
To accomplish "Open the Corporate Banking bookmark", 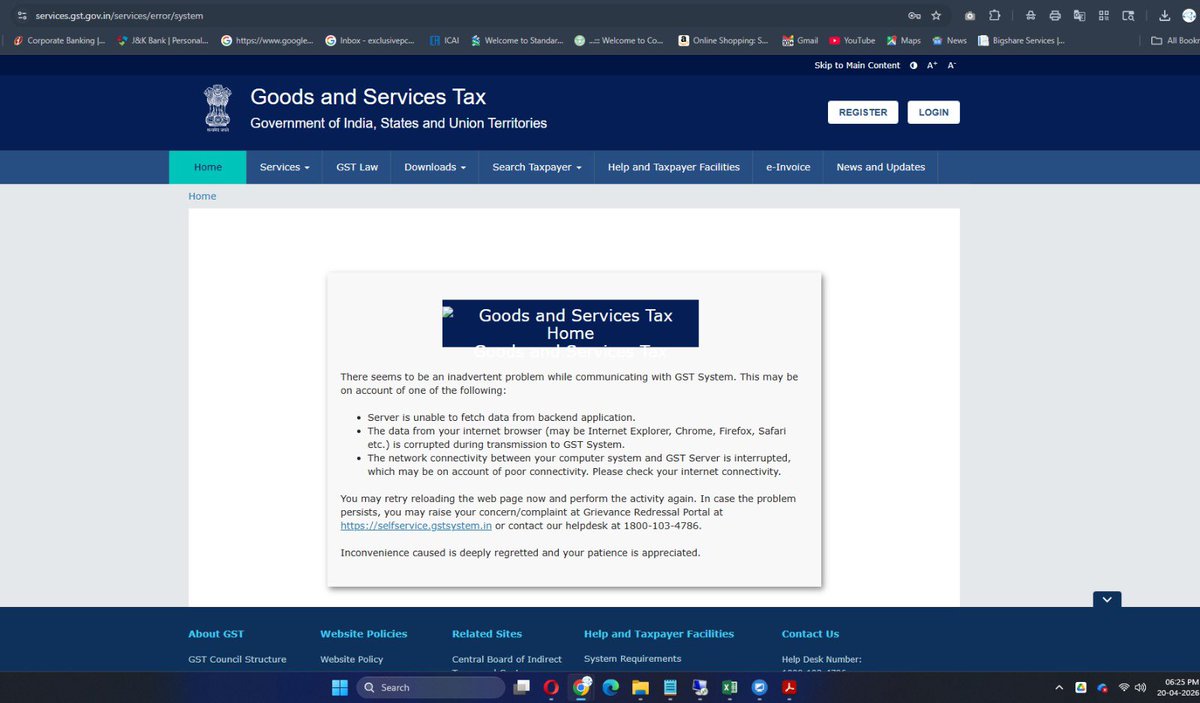I will (59, 41).
